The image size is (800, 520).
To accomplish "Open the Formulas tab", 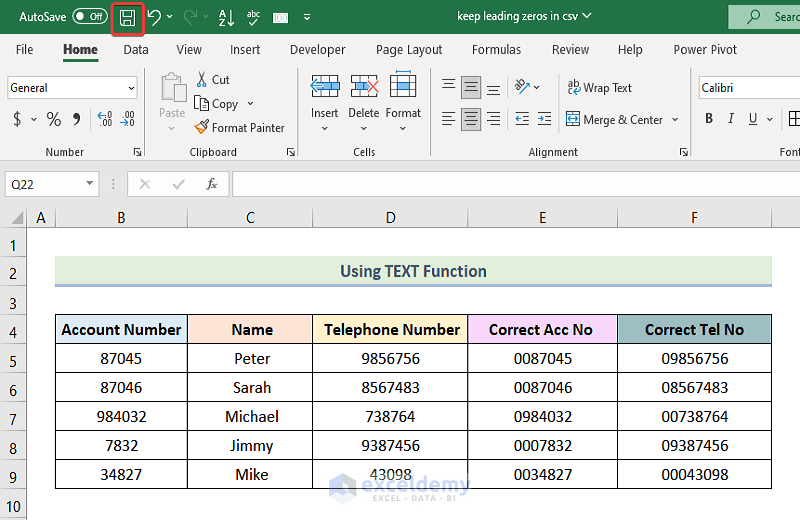I will 496,49.
